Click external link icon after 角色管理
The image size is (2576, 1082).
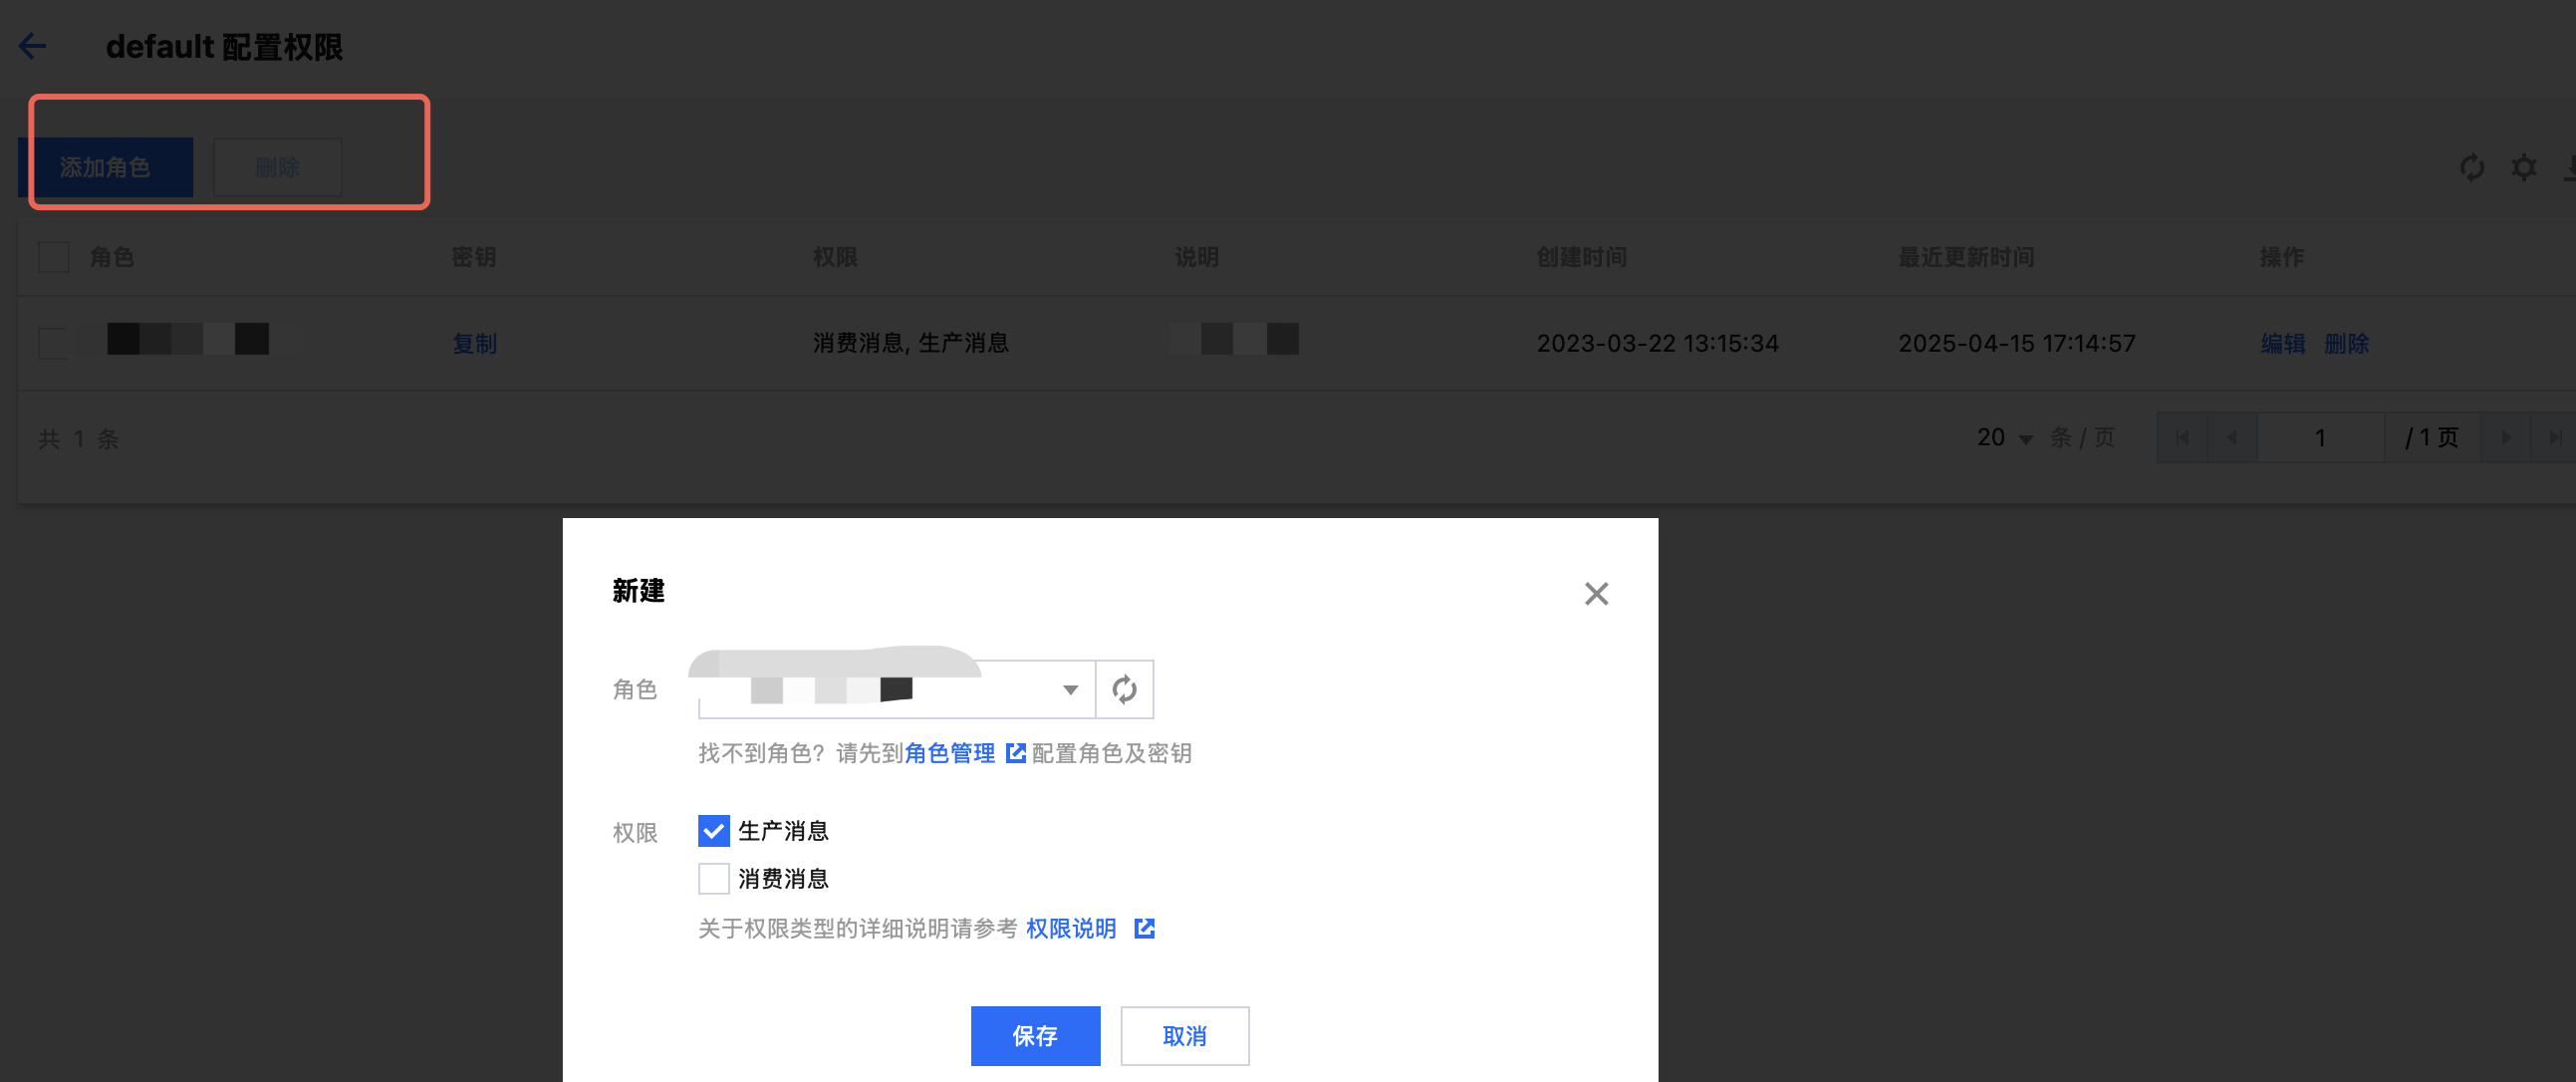point(1016,753)
